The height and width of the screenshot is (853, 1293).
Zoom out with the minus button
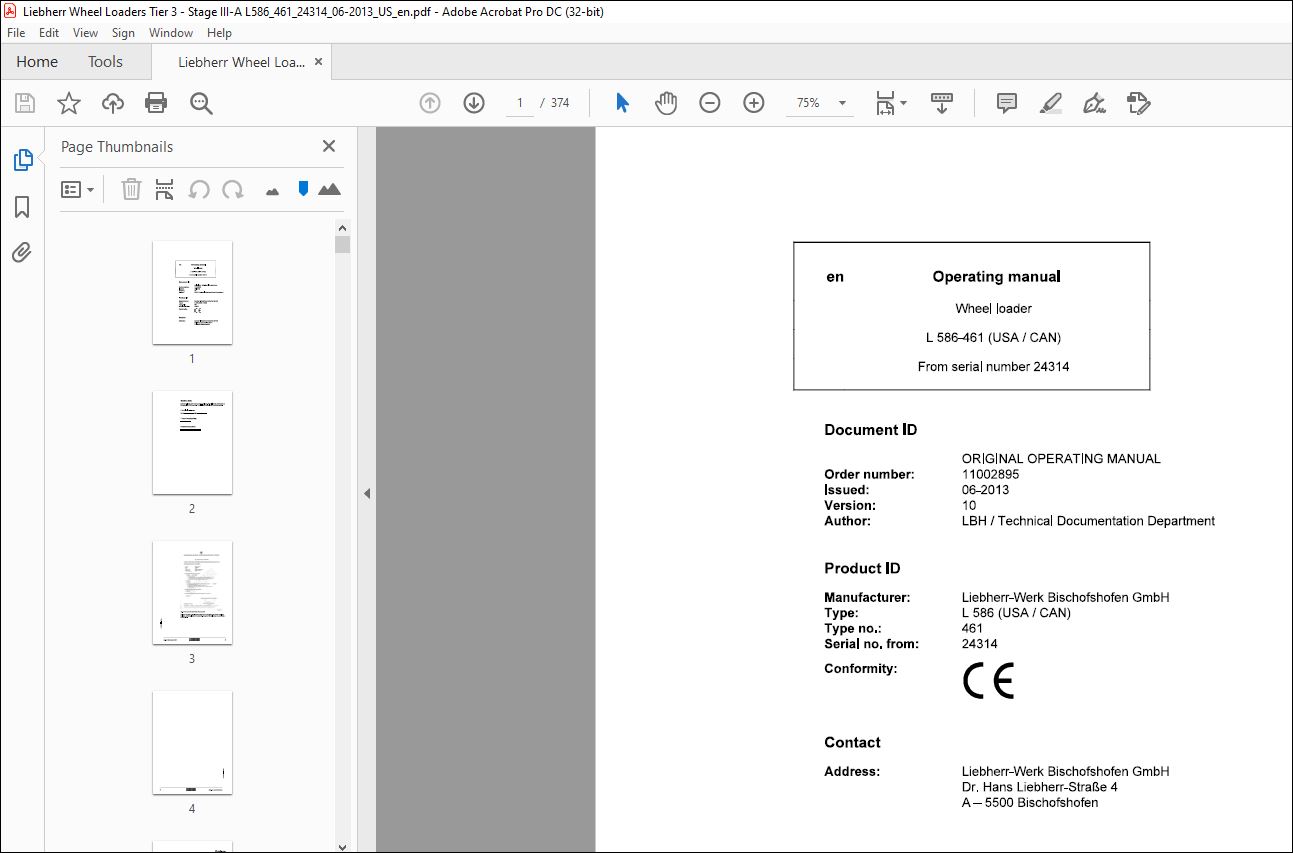710,103
